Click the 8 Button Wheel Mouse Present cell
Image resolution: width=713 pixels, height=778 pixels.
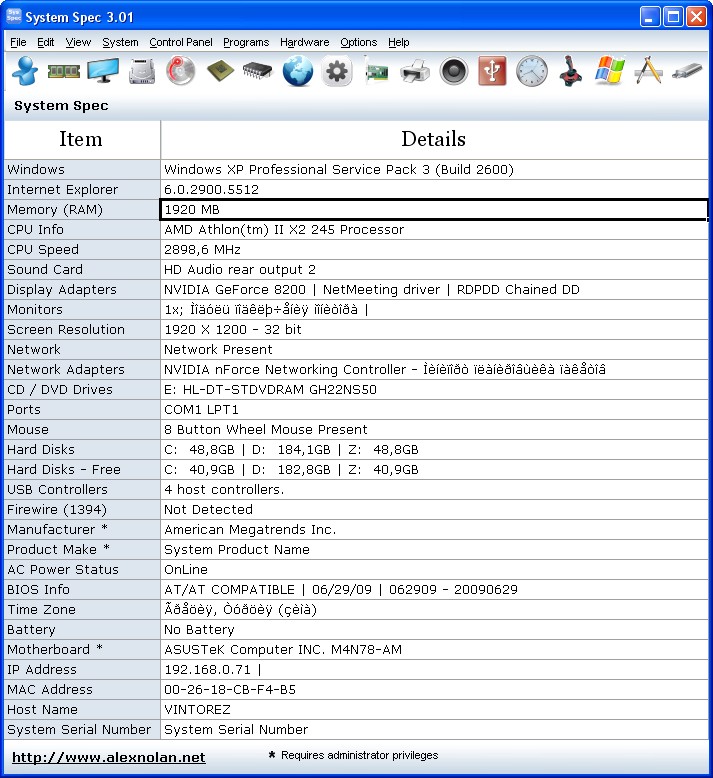[434, 430]
